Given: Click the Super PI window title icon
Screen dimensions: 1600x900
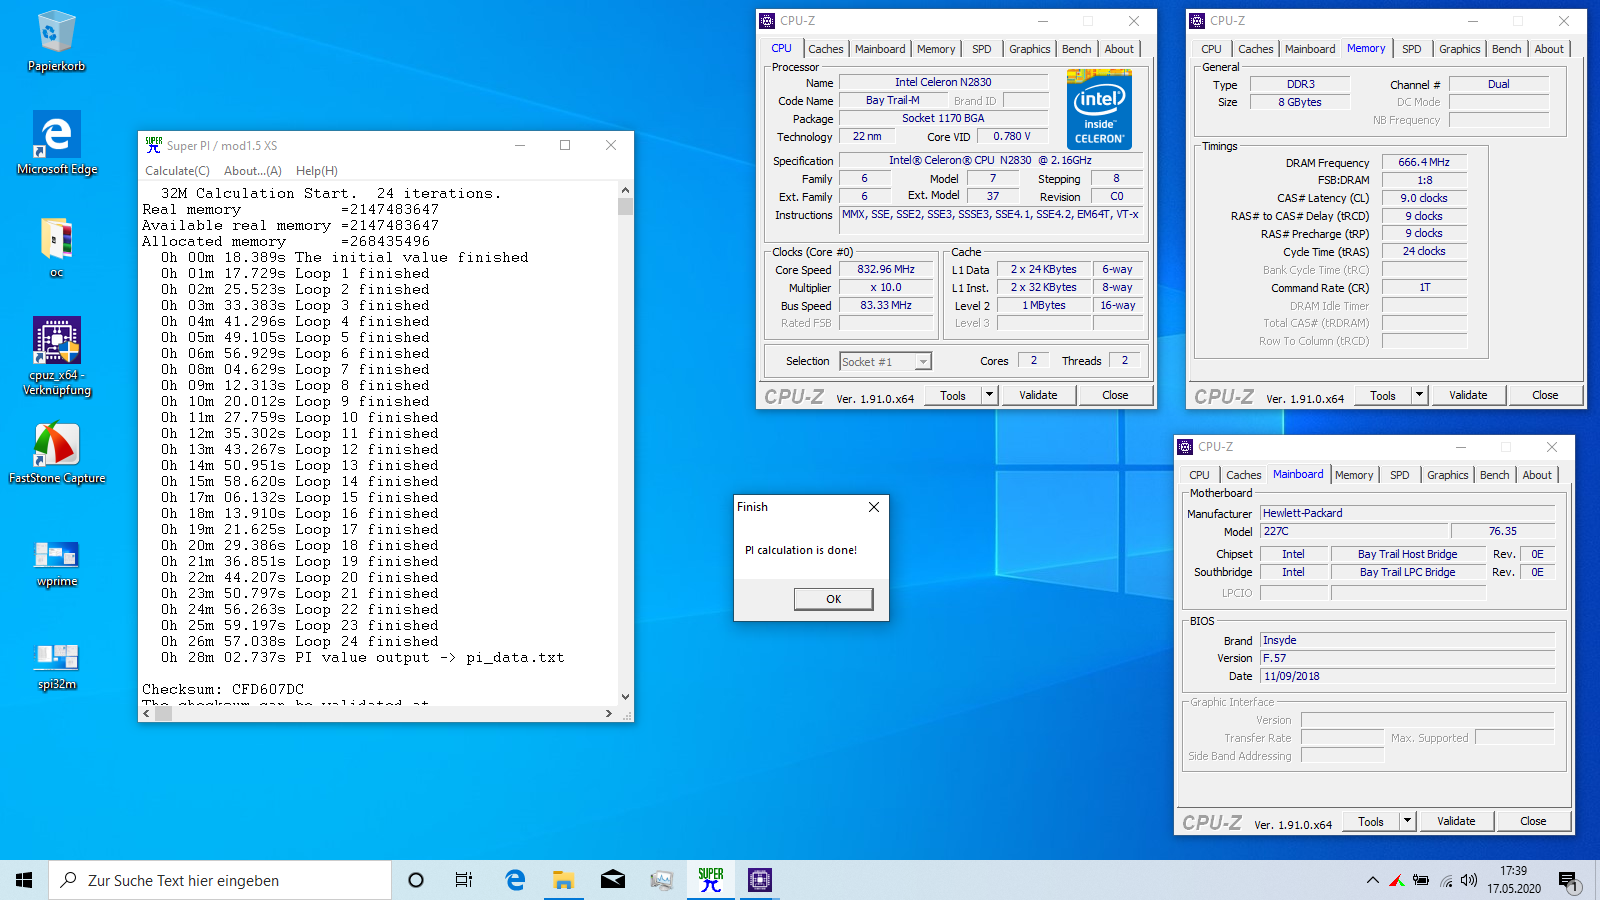Looking at the screenshot, I should (x=153, y=145).
